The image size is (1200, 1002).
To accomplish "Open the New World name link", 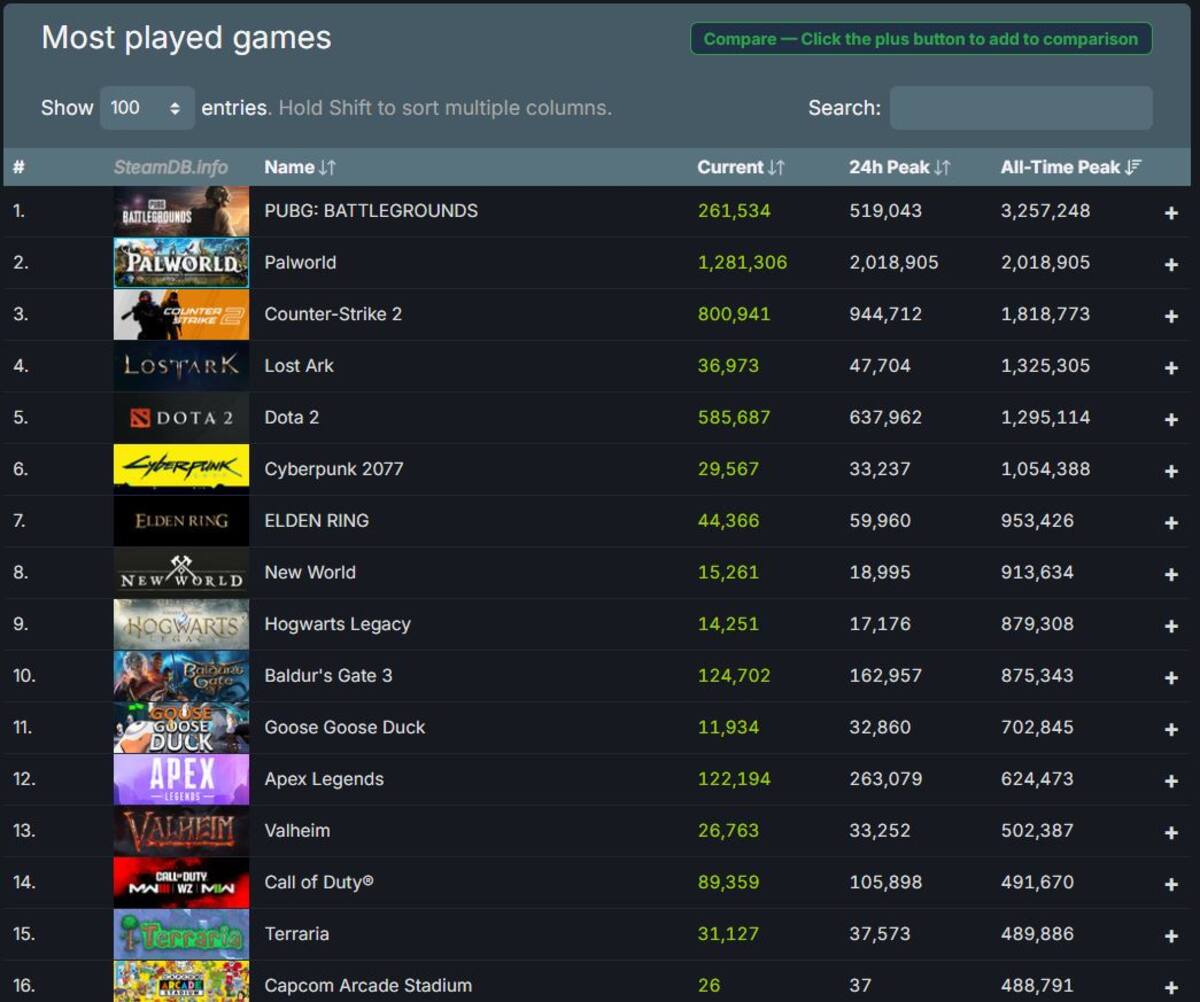I will point(310,572).
